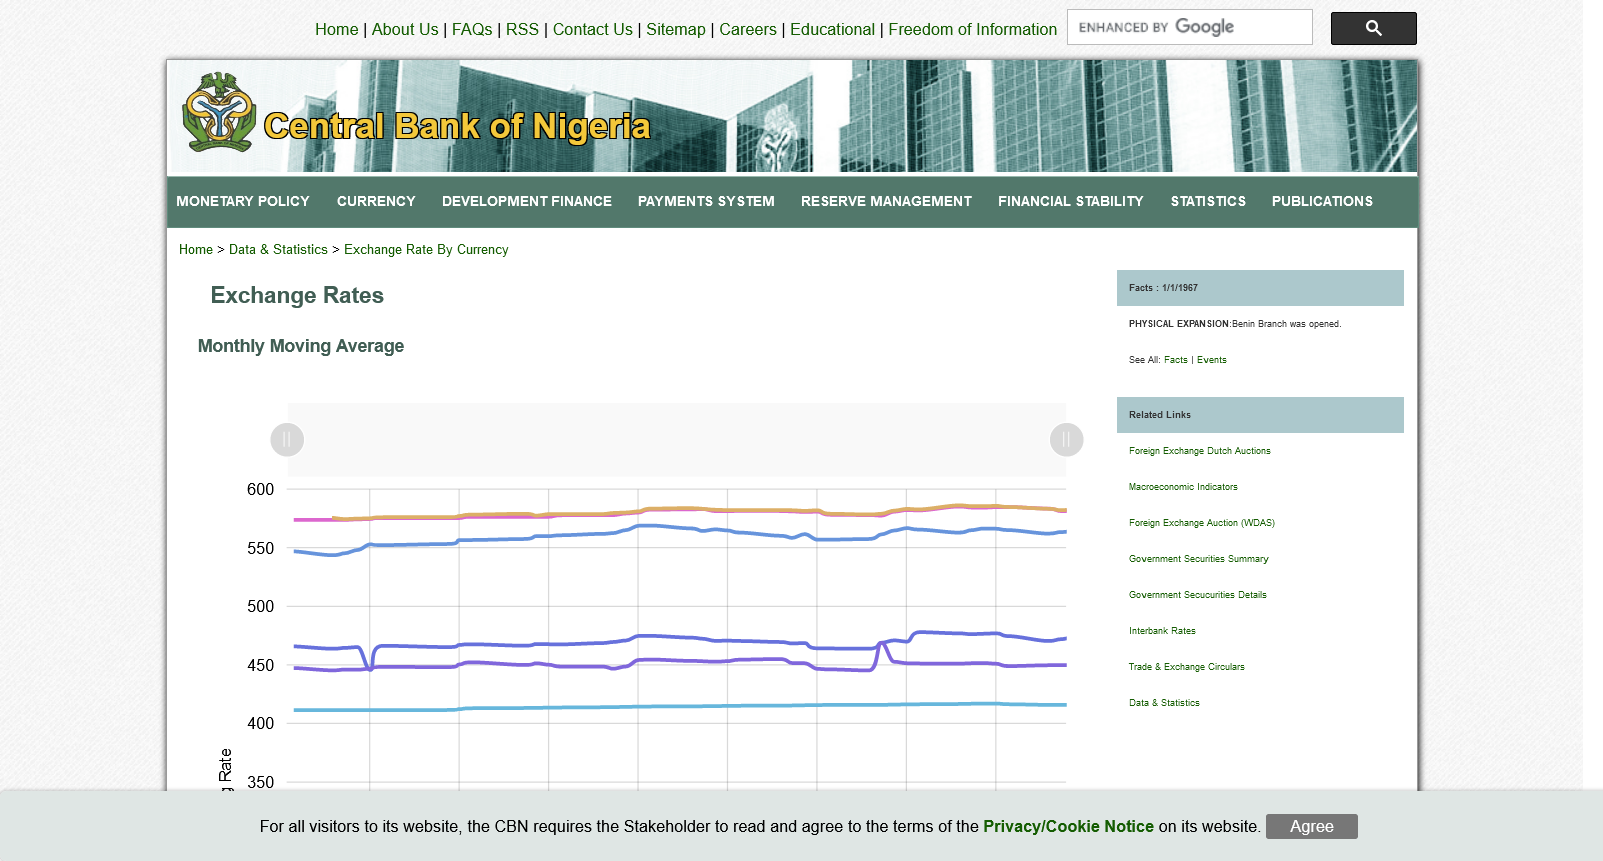This screenshot has width=1603, height=861.
Task: Open the Development Finance menu
Action: click(527, 202)
